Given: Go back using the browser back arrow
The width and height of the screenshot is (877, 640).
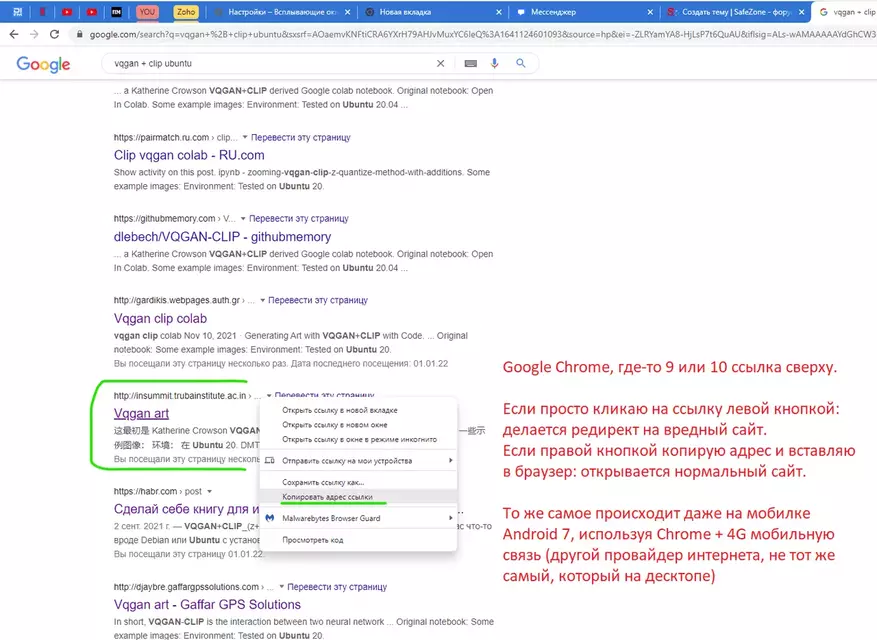Looking at the screenshot, I should 14,34.
